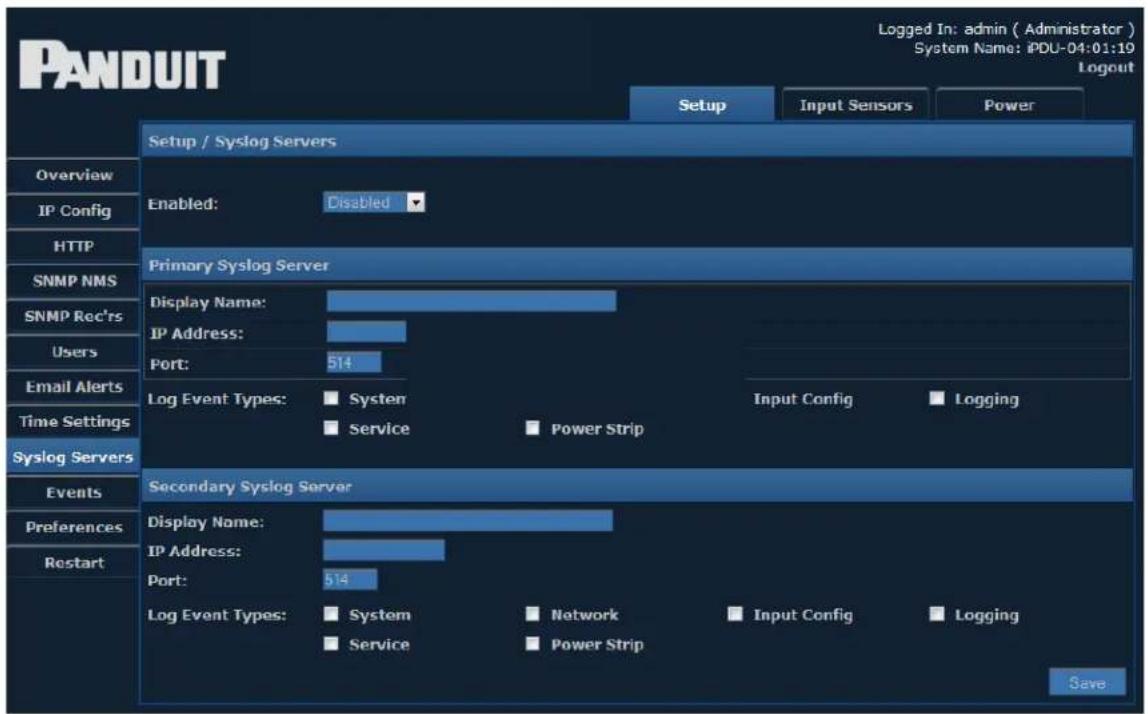Screen dimensions: 1148x714
Task: Select SNMP Rec'rs in the sidebar
Action: 74,316
